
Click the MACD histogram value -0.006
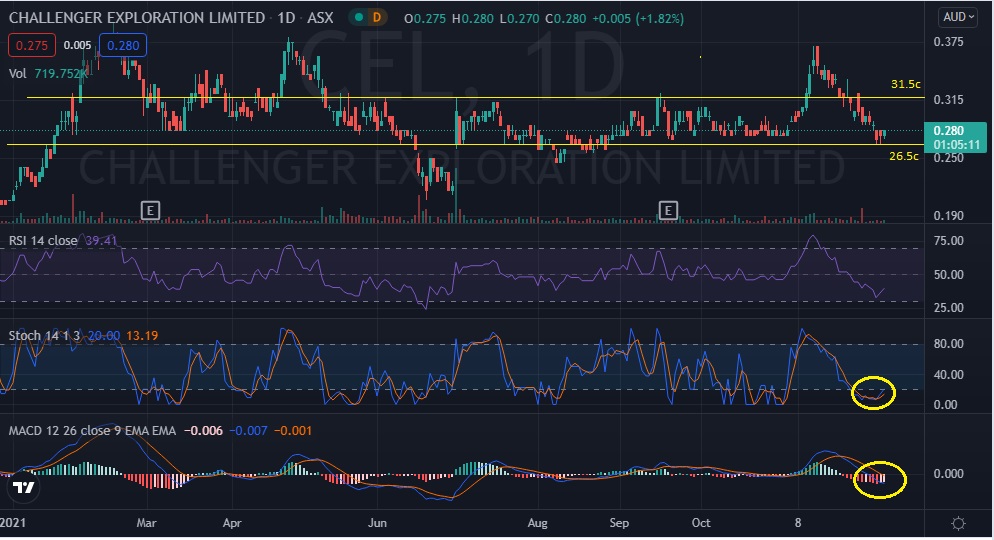(x=203, y=431)
